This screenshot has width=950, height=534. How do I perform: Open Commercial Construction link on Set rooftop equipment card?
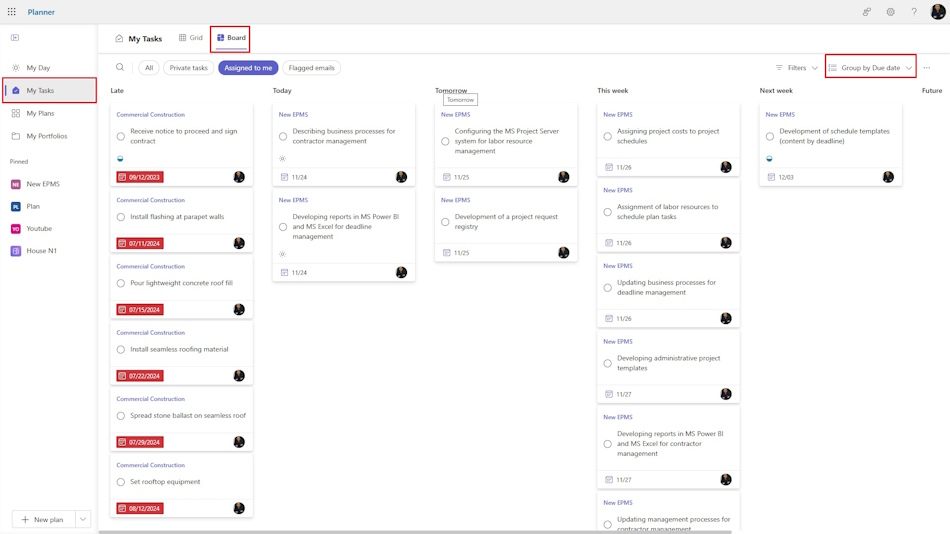tap(150, 465)
